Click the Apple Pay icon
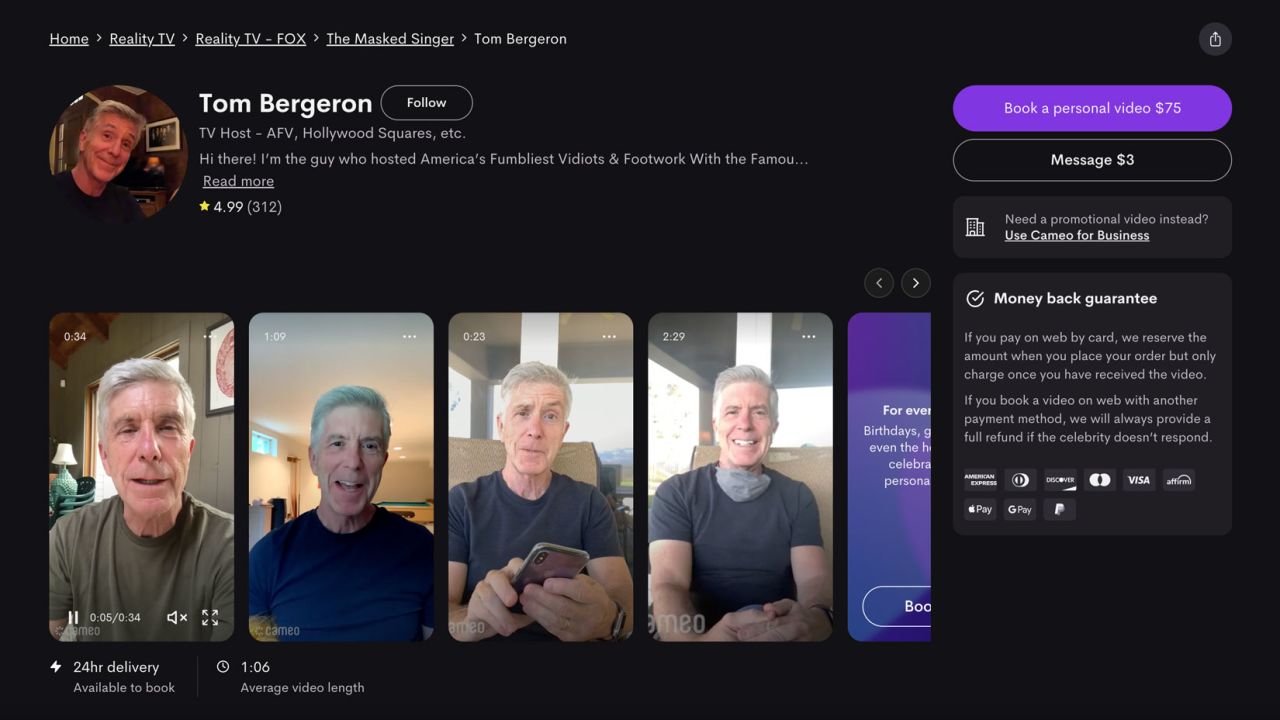This screenshot has width=1280, height=720. 980,509
